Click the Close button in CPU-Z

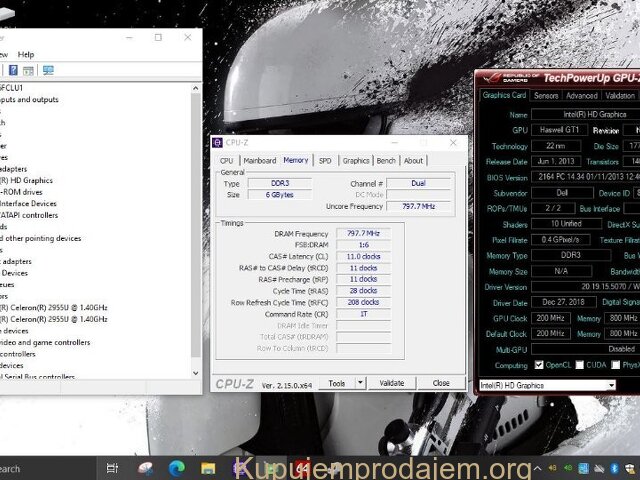point(440,383)
